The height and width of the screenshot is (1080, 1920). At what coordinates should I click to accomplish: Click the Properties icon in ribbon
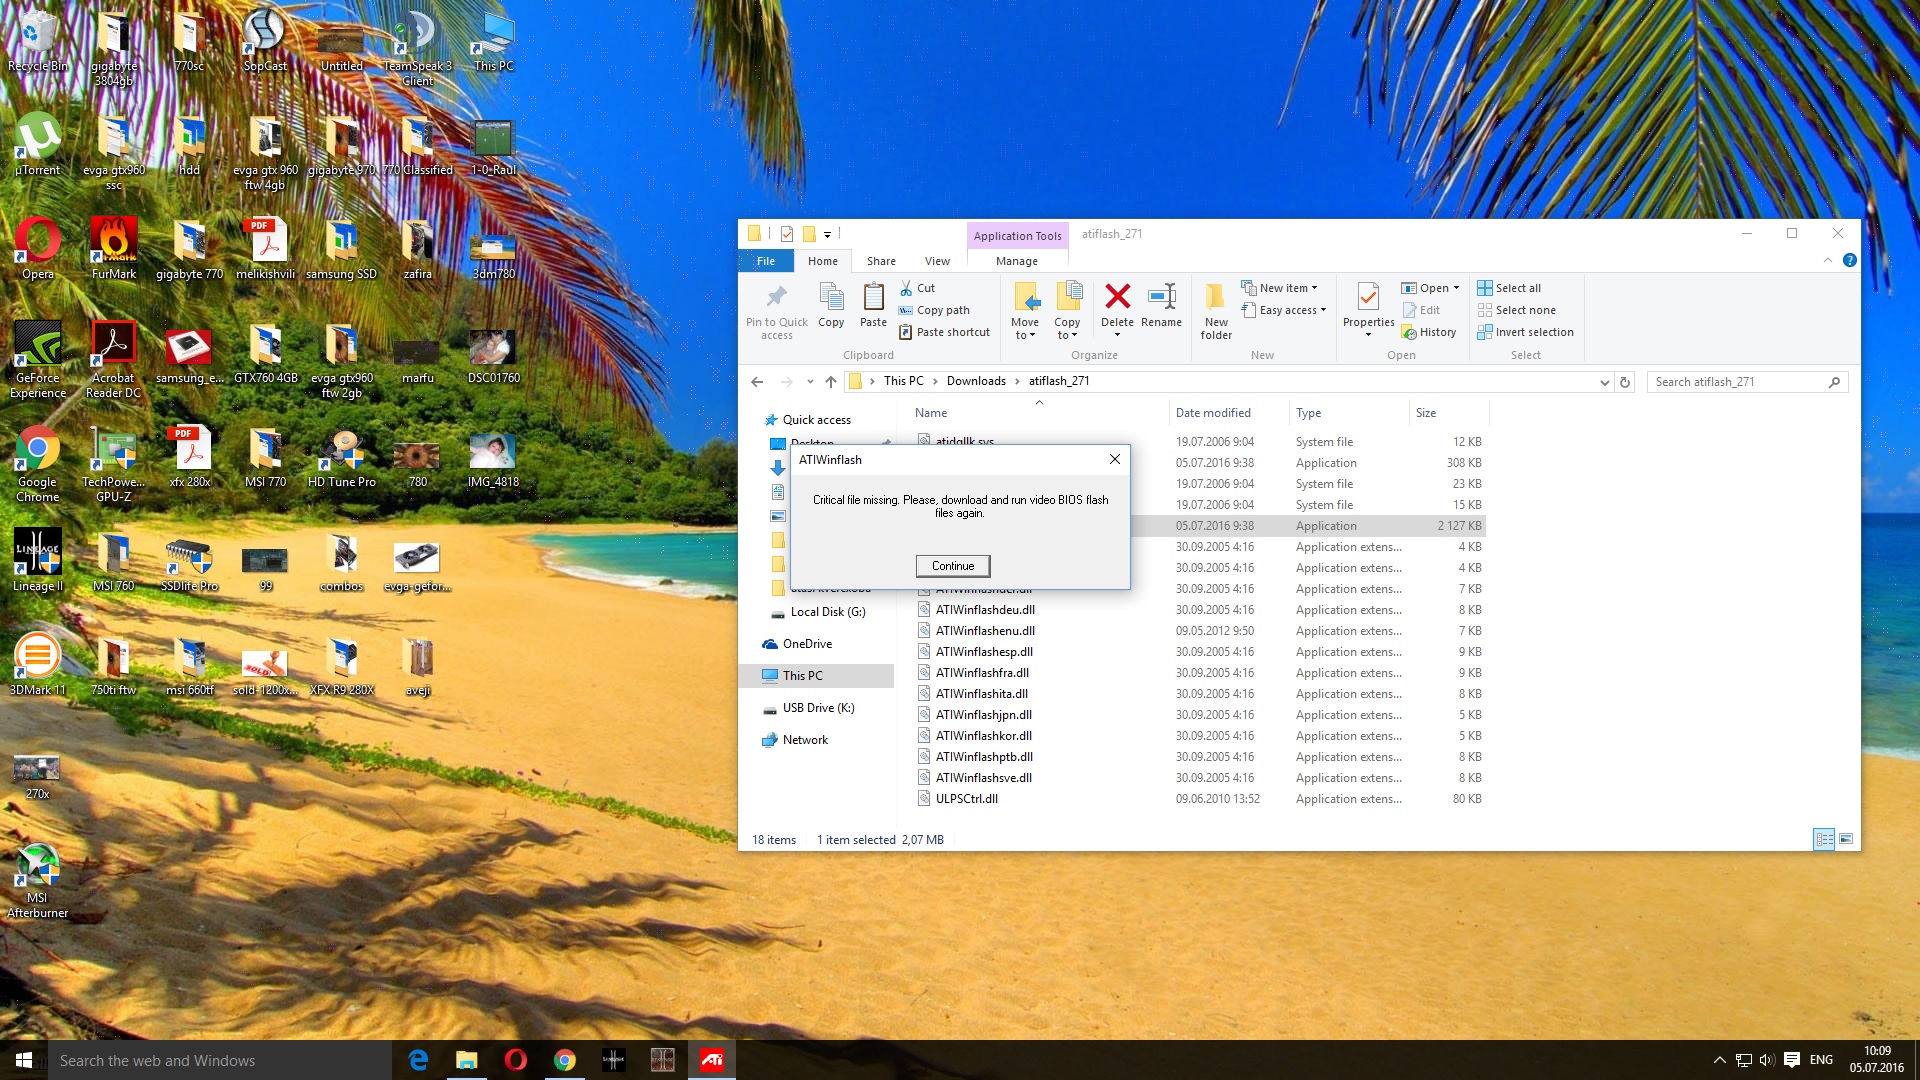click(1368, 297)
